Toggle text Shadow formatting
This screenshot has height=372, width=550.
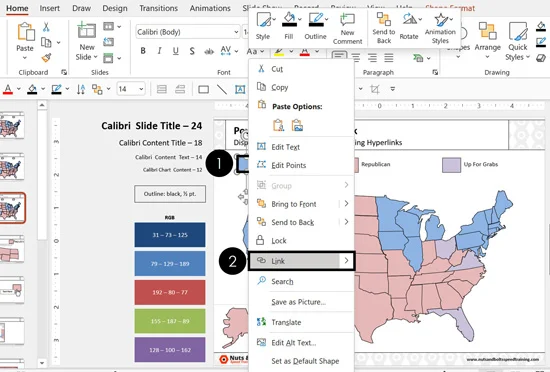click(192, 51)
